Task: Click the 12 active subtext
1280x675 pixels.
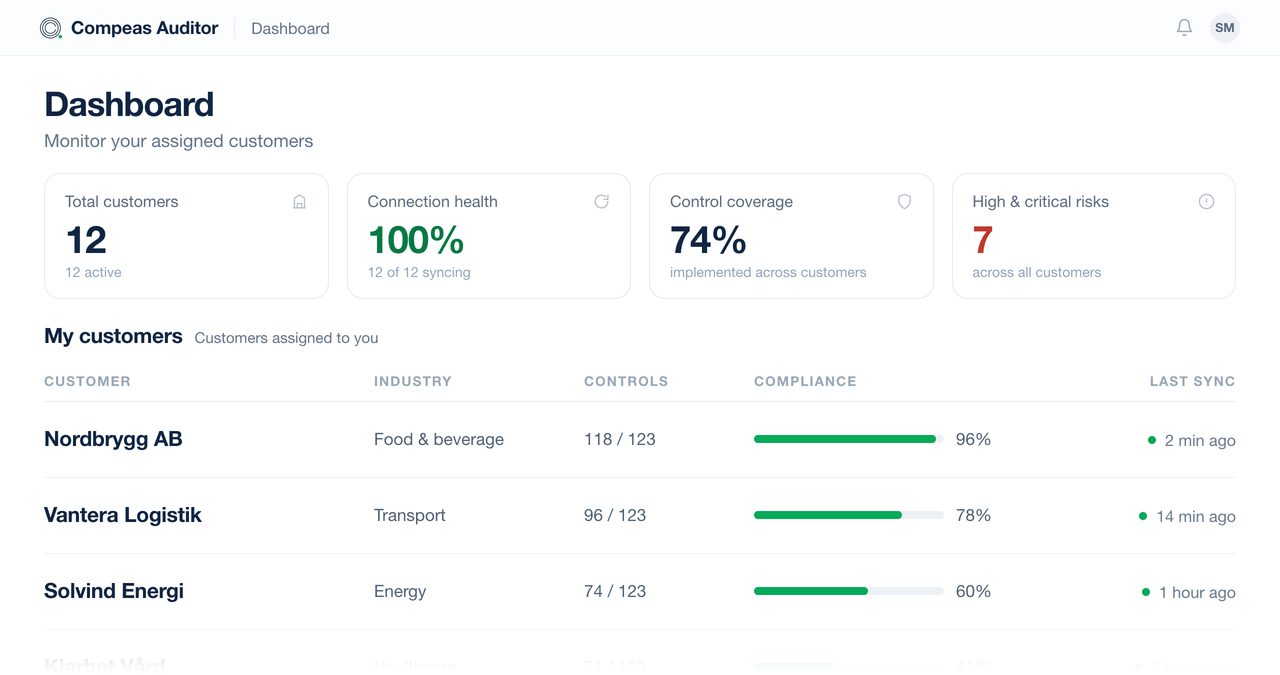Action: click(x=93, y=272)
